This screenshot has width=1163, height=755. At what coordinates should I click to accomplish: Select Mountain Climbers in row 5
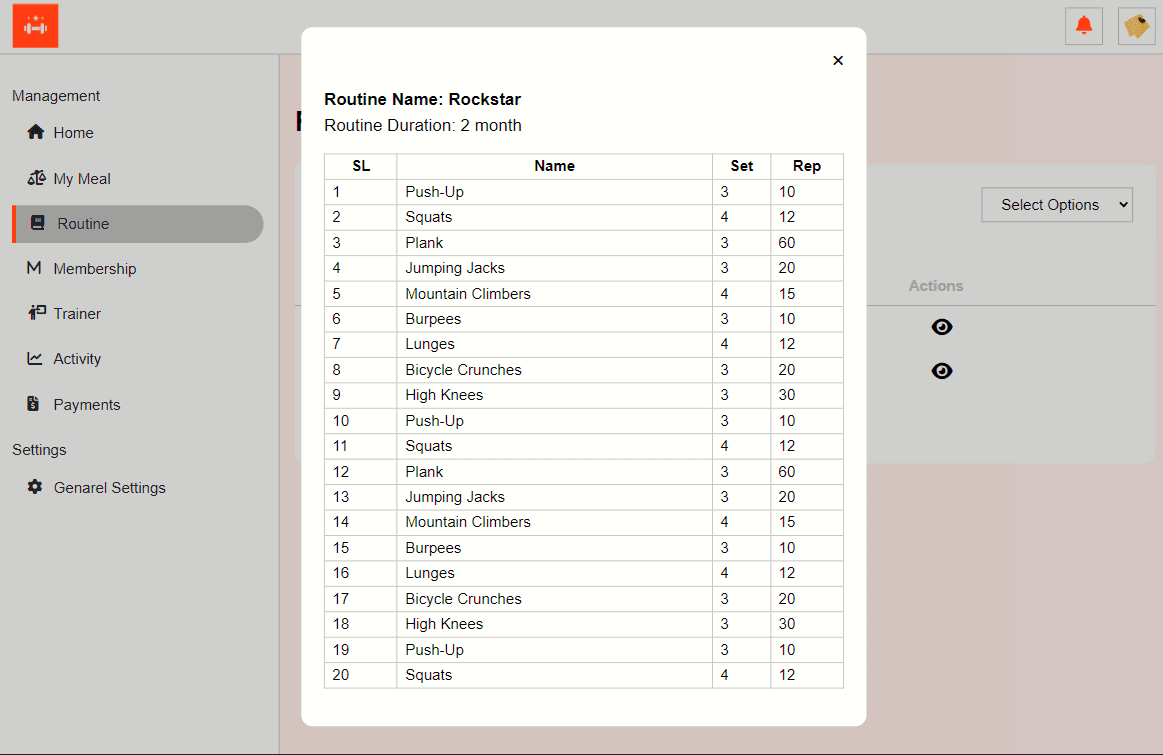click(468, 294)
